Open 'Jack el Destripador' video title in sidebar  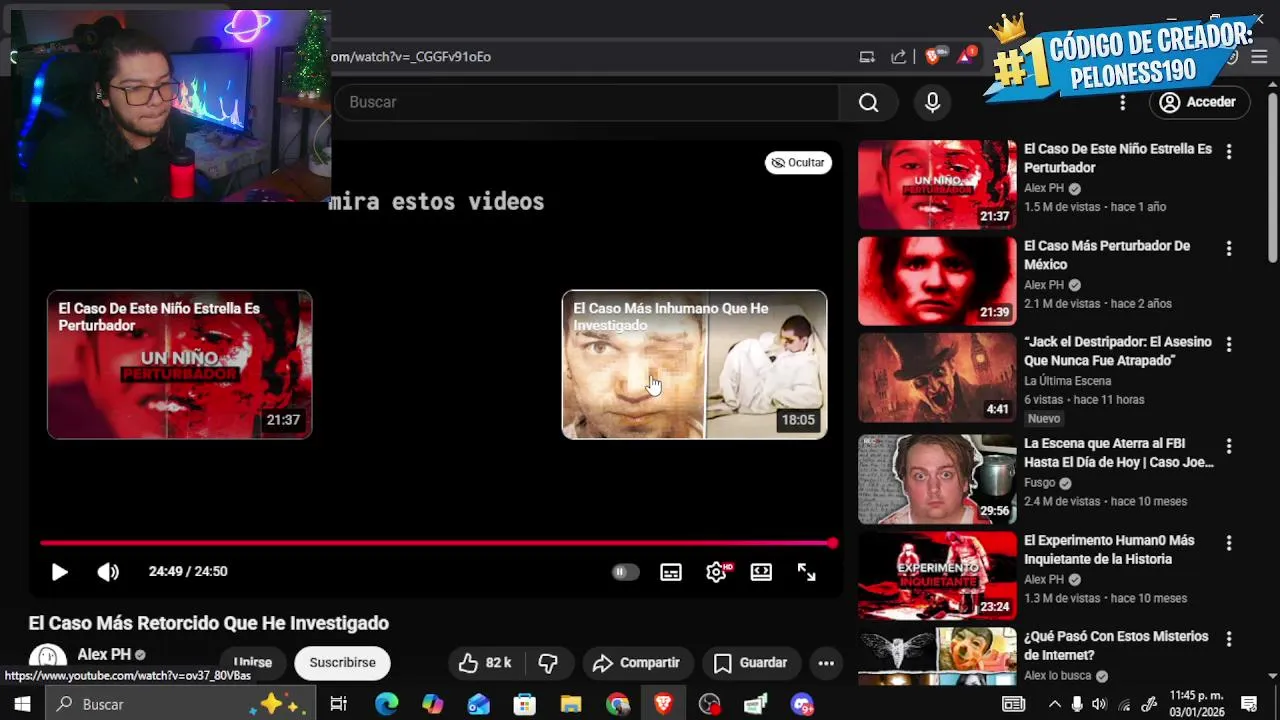(1118, 351)
